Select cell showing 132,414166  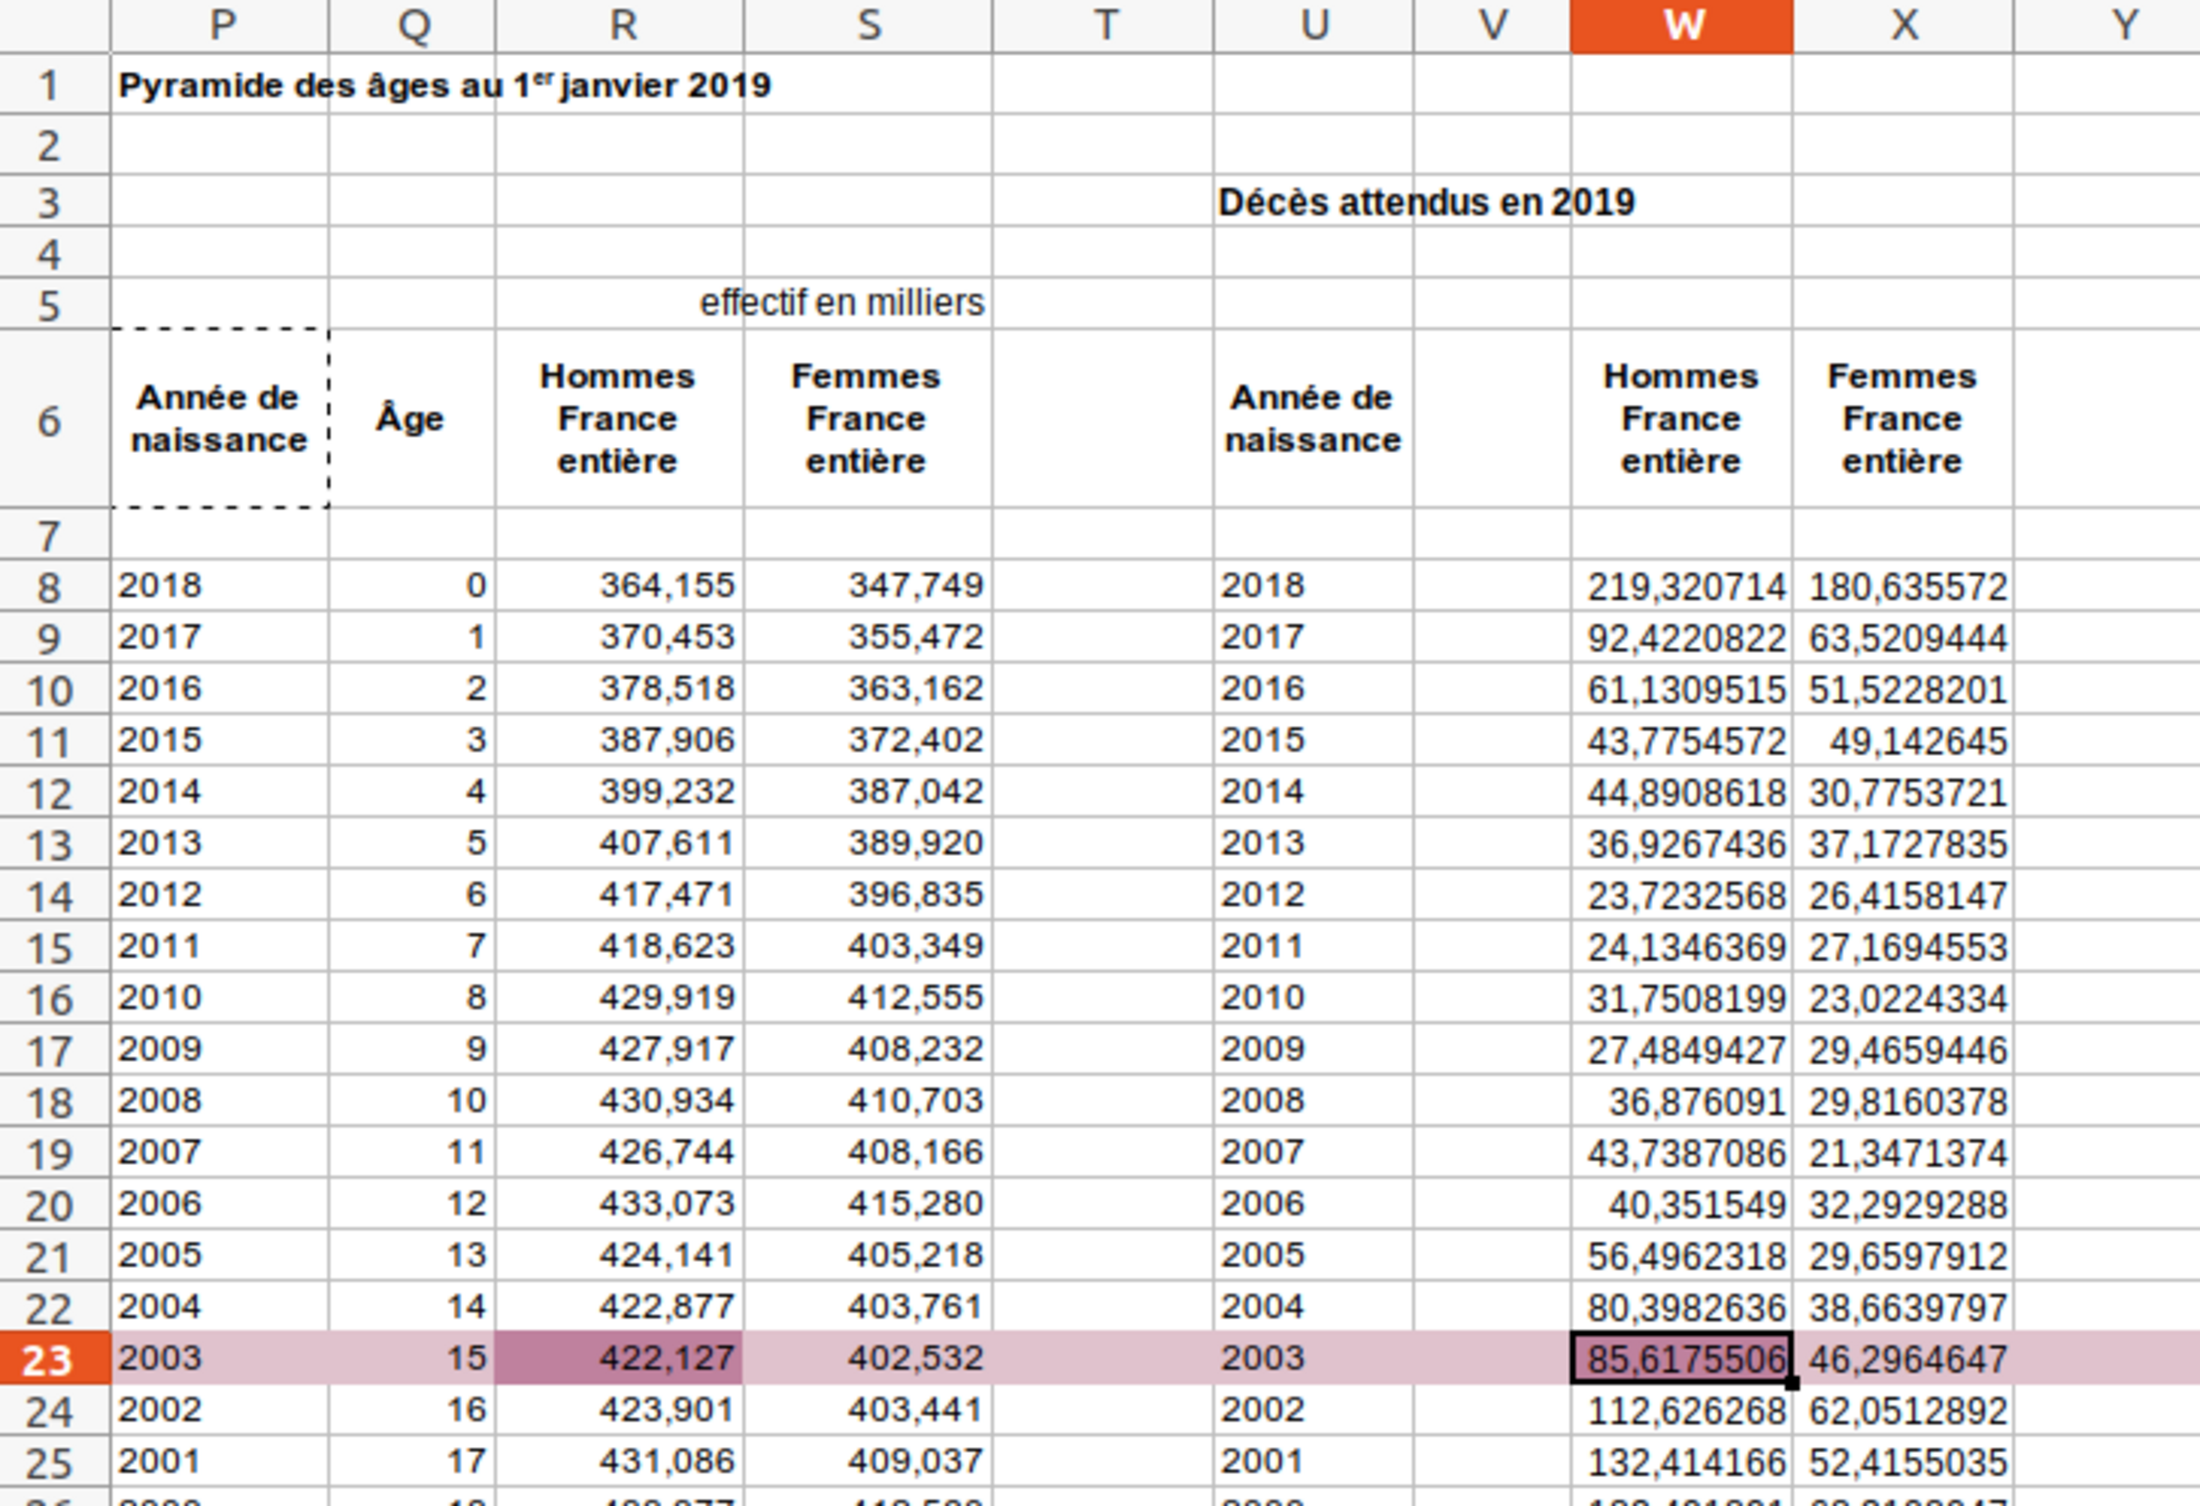pyautogui.click(x=1681, y=1462)
